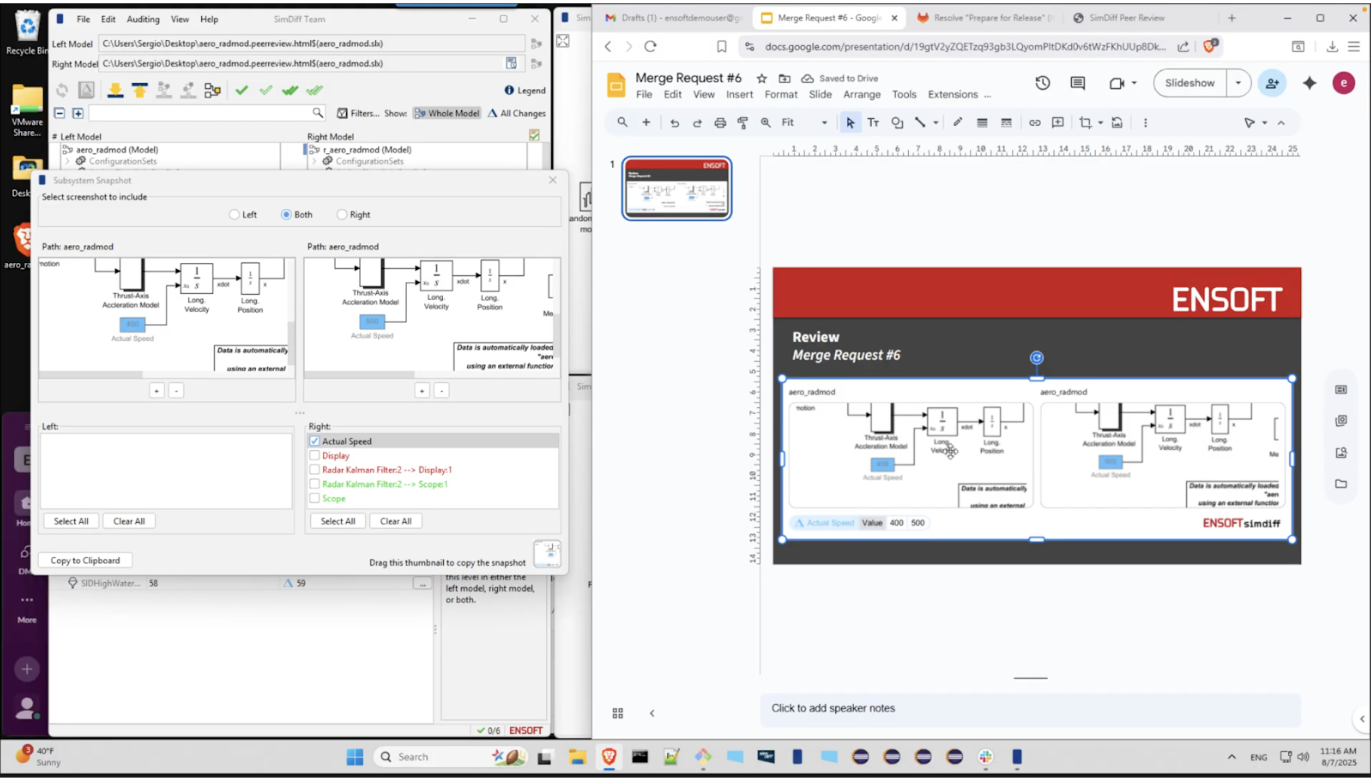Check Radar Kalman Filter:2 --> Scope:1 checkbox

click(314, 484)
